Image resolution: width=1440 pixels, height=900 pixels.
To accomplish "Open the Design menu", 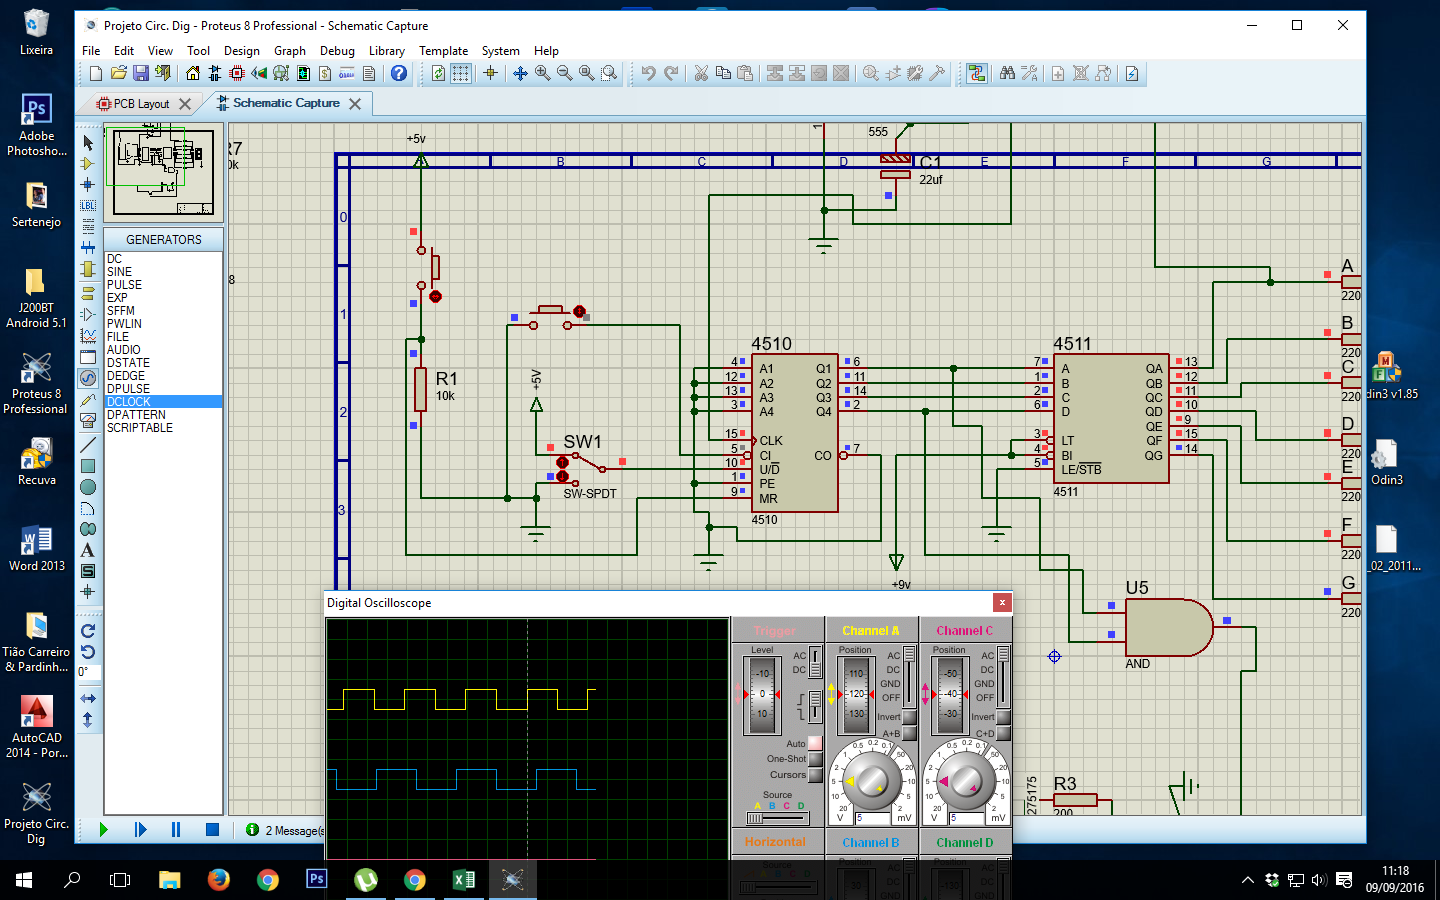I will coord(242,51).
